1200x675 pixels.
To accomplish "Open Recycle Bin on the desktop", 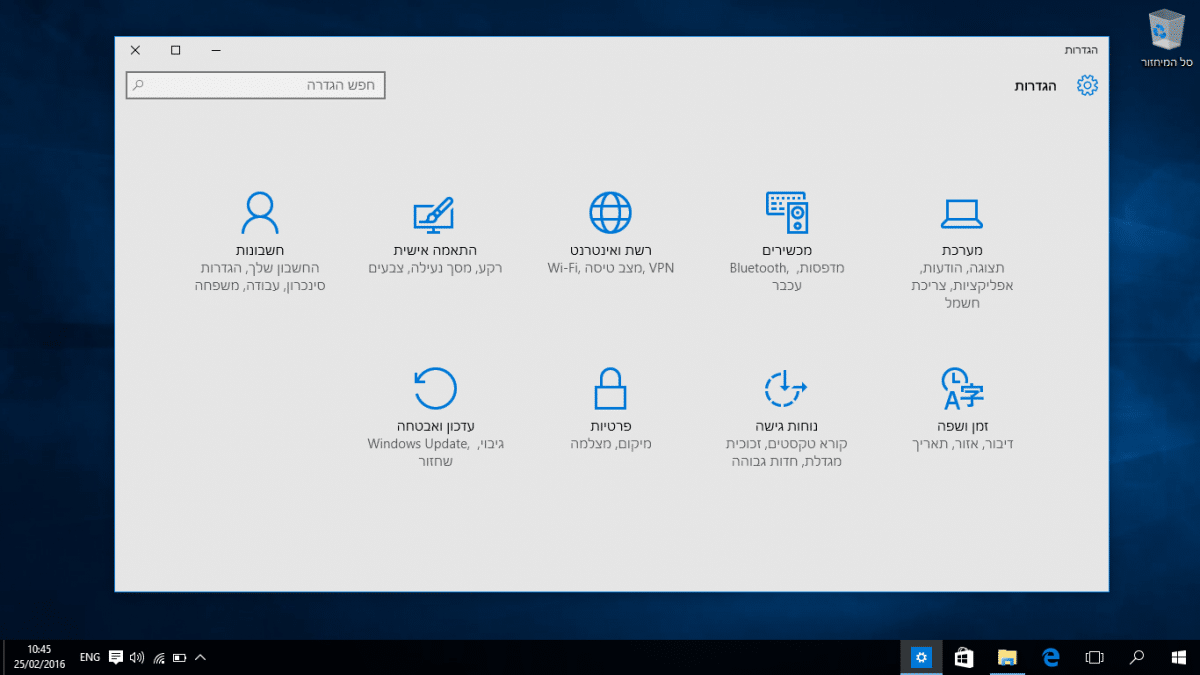I will [1165, 32].
